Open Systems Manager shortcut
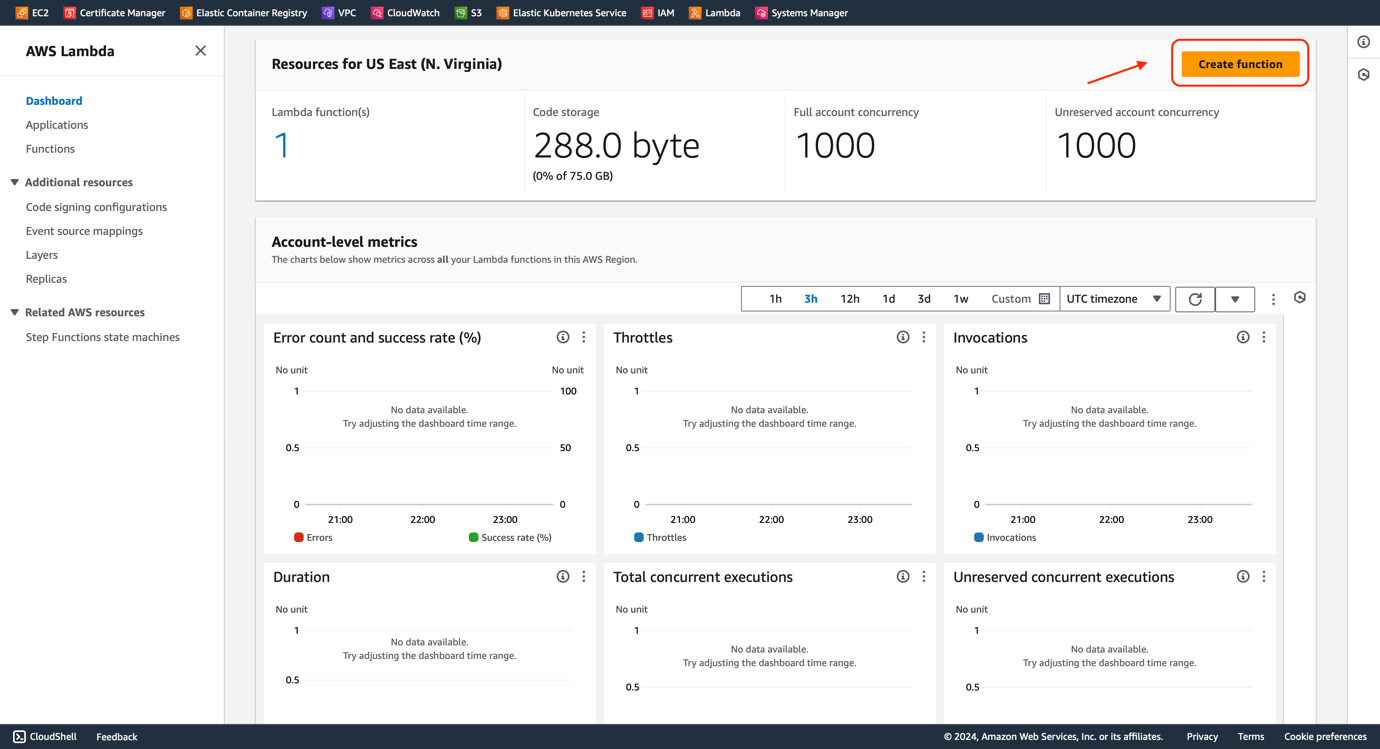The image size is (1380, 749). (x=801, y=13)
